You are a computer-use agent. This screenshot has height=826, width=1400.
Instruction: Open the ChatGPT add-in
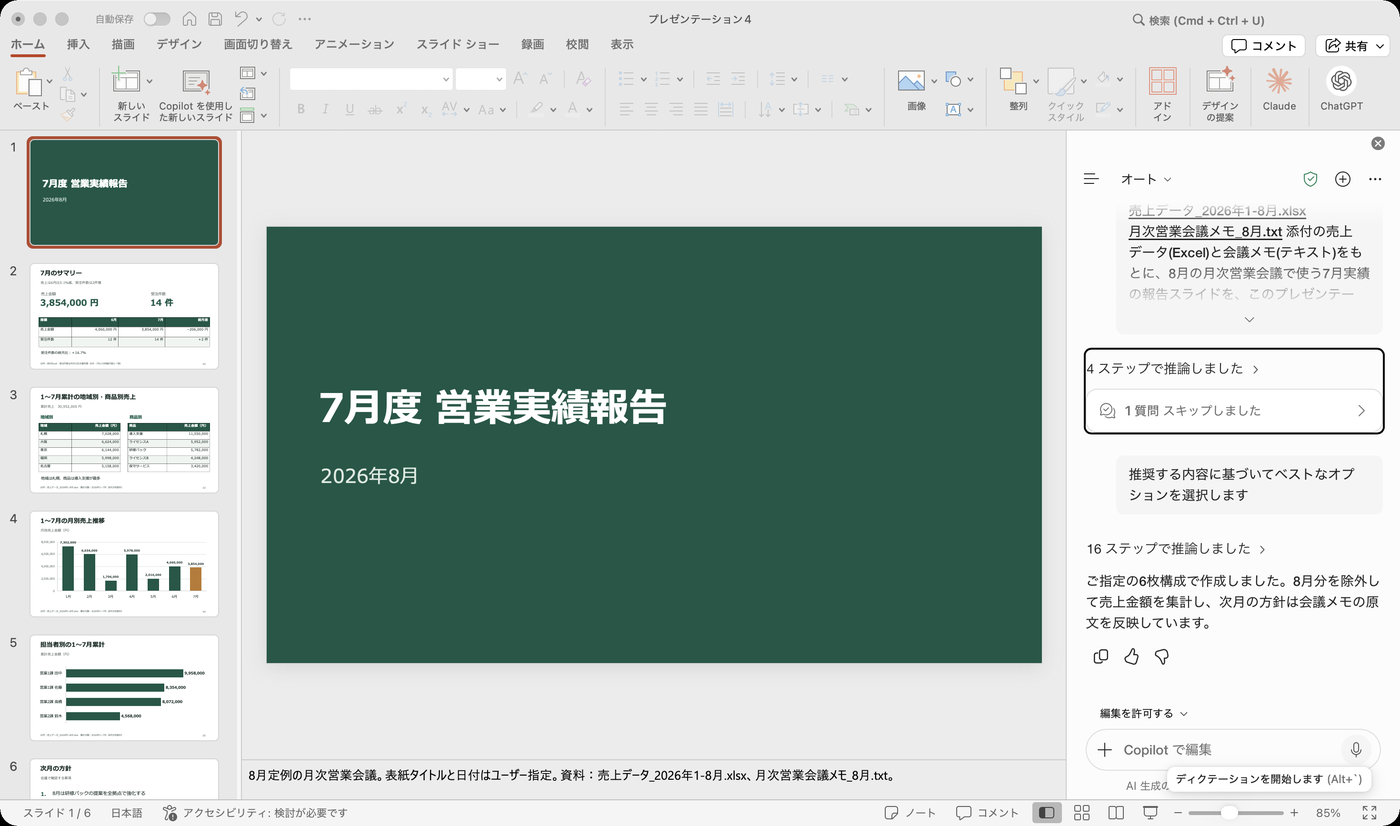click(1341, 89)
